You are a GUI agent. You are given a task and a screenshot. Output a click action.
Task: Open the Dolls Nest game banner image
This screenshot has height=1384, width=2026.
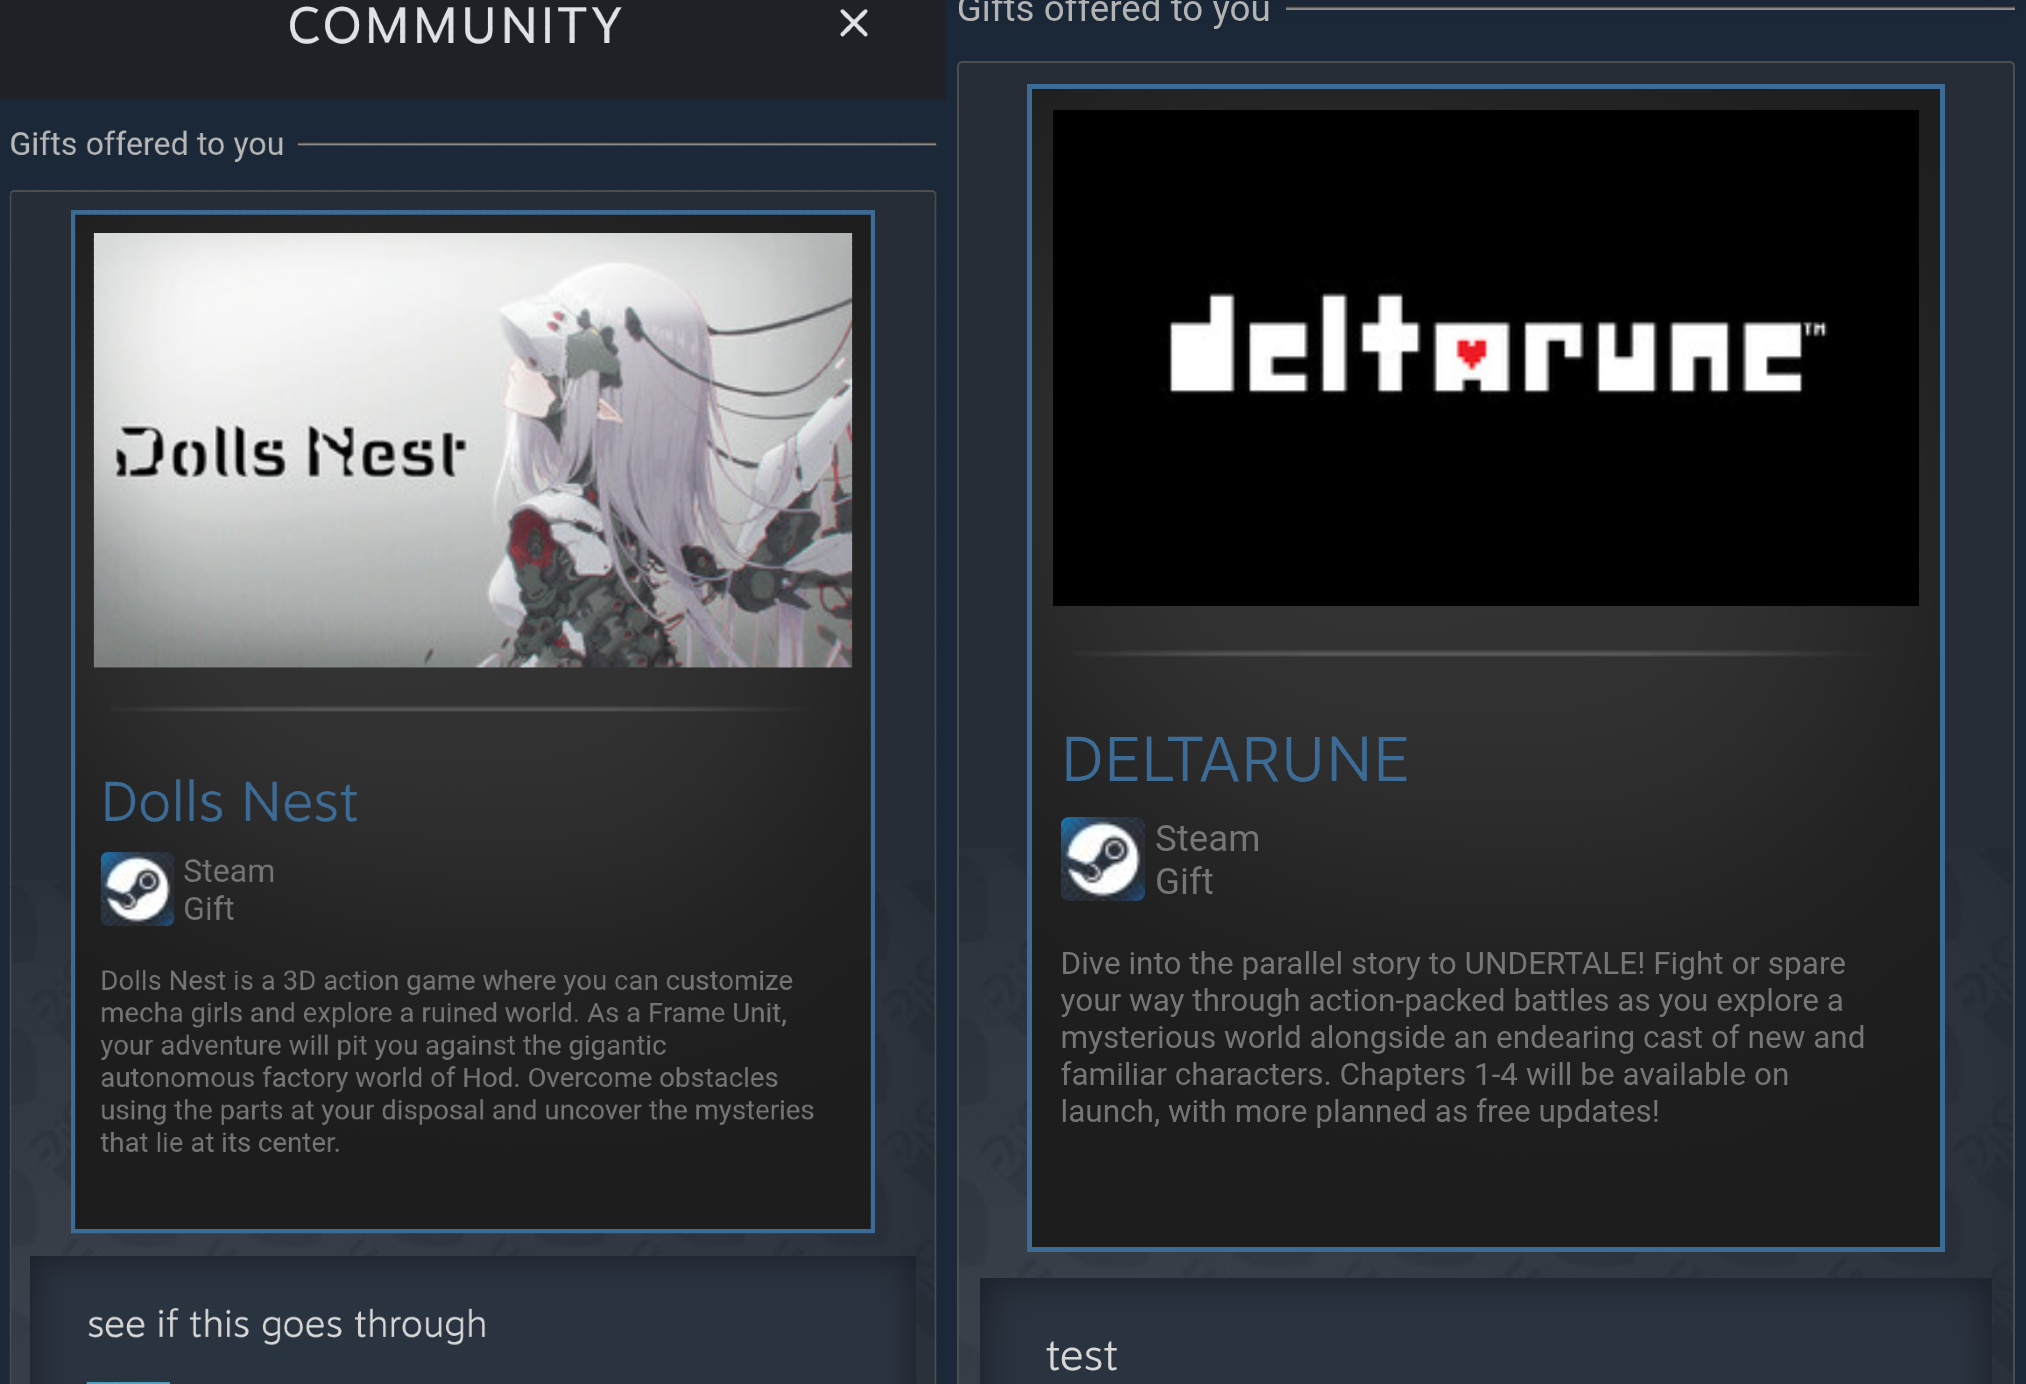click(x=473, y=450)
